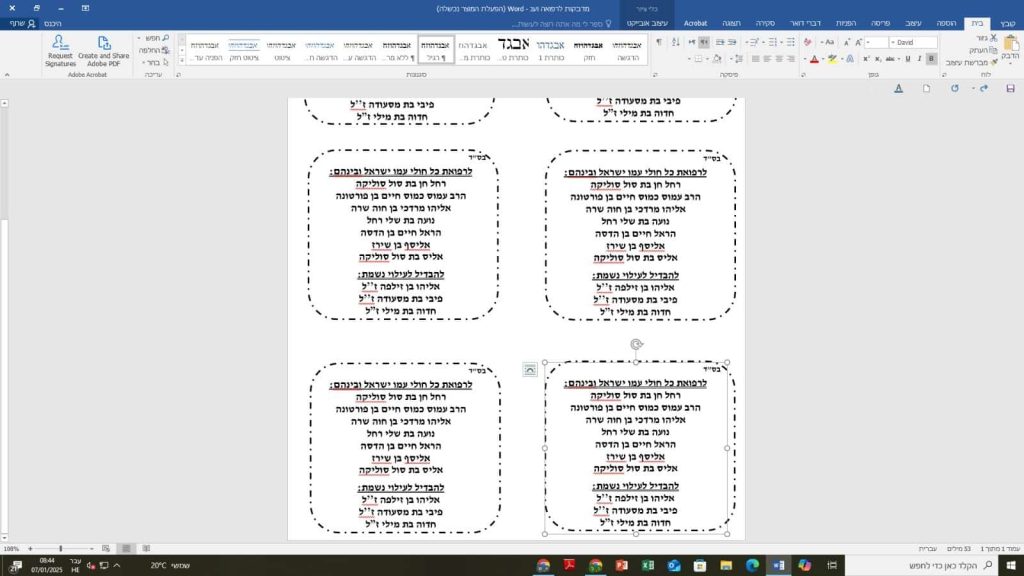Click the zoom slider handle in status bar
Image resolution: width=1024 pixels, height=576 pixels.
61,549
